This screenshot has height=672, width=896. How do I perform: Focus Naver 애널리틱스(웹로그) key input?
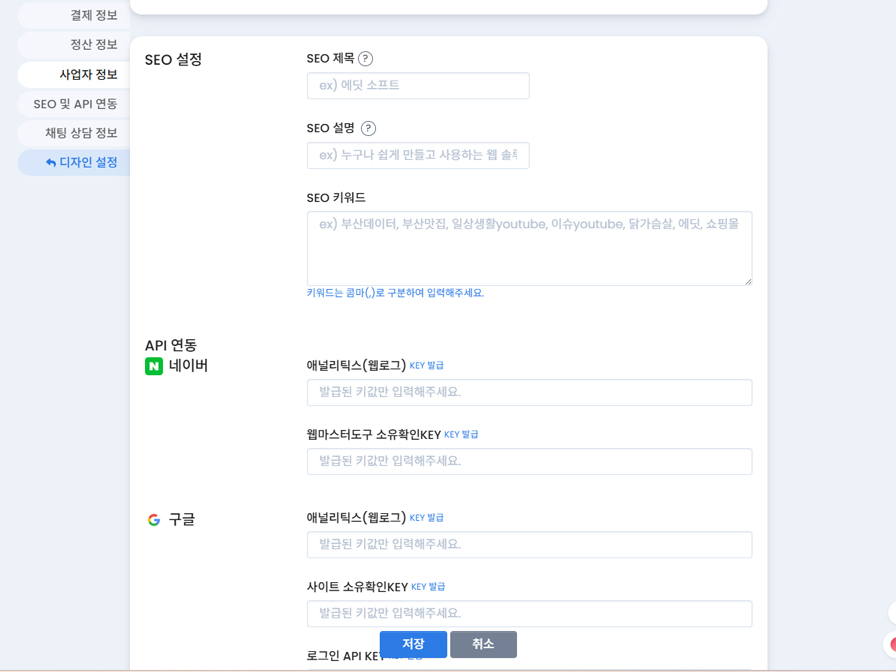point(529,393)
